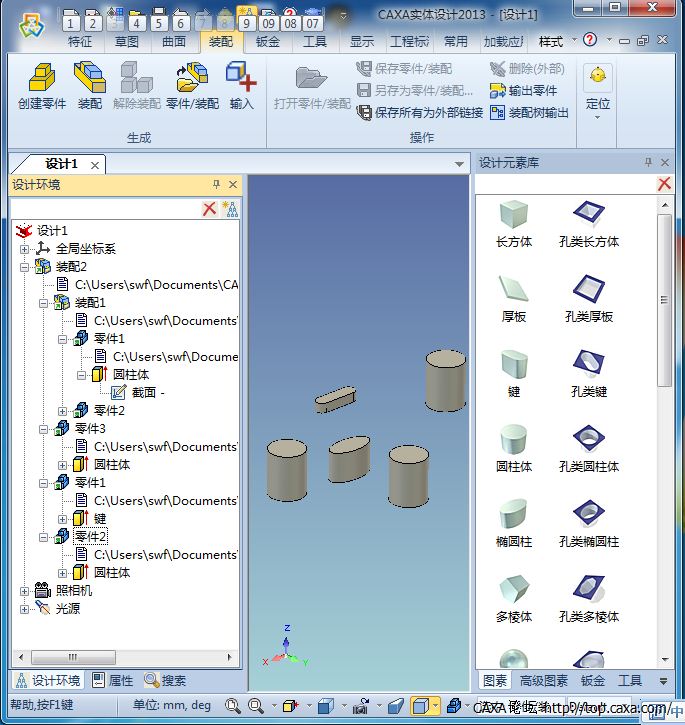The width and height of the screenshot is (685, 725).
Task: Select the 孔类长方体 element
Action: click(x=589, y=224)
